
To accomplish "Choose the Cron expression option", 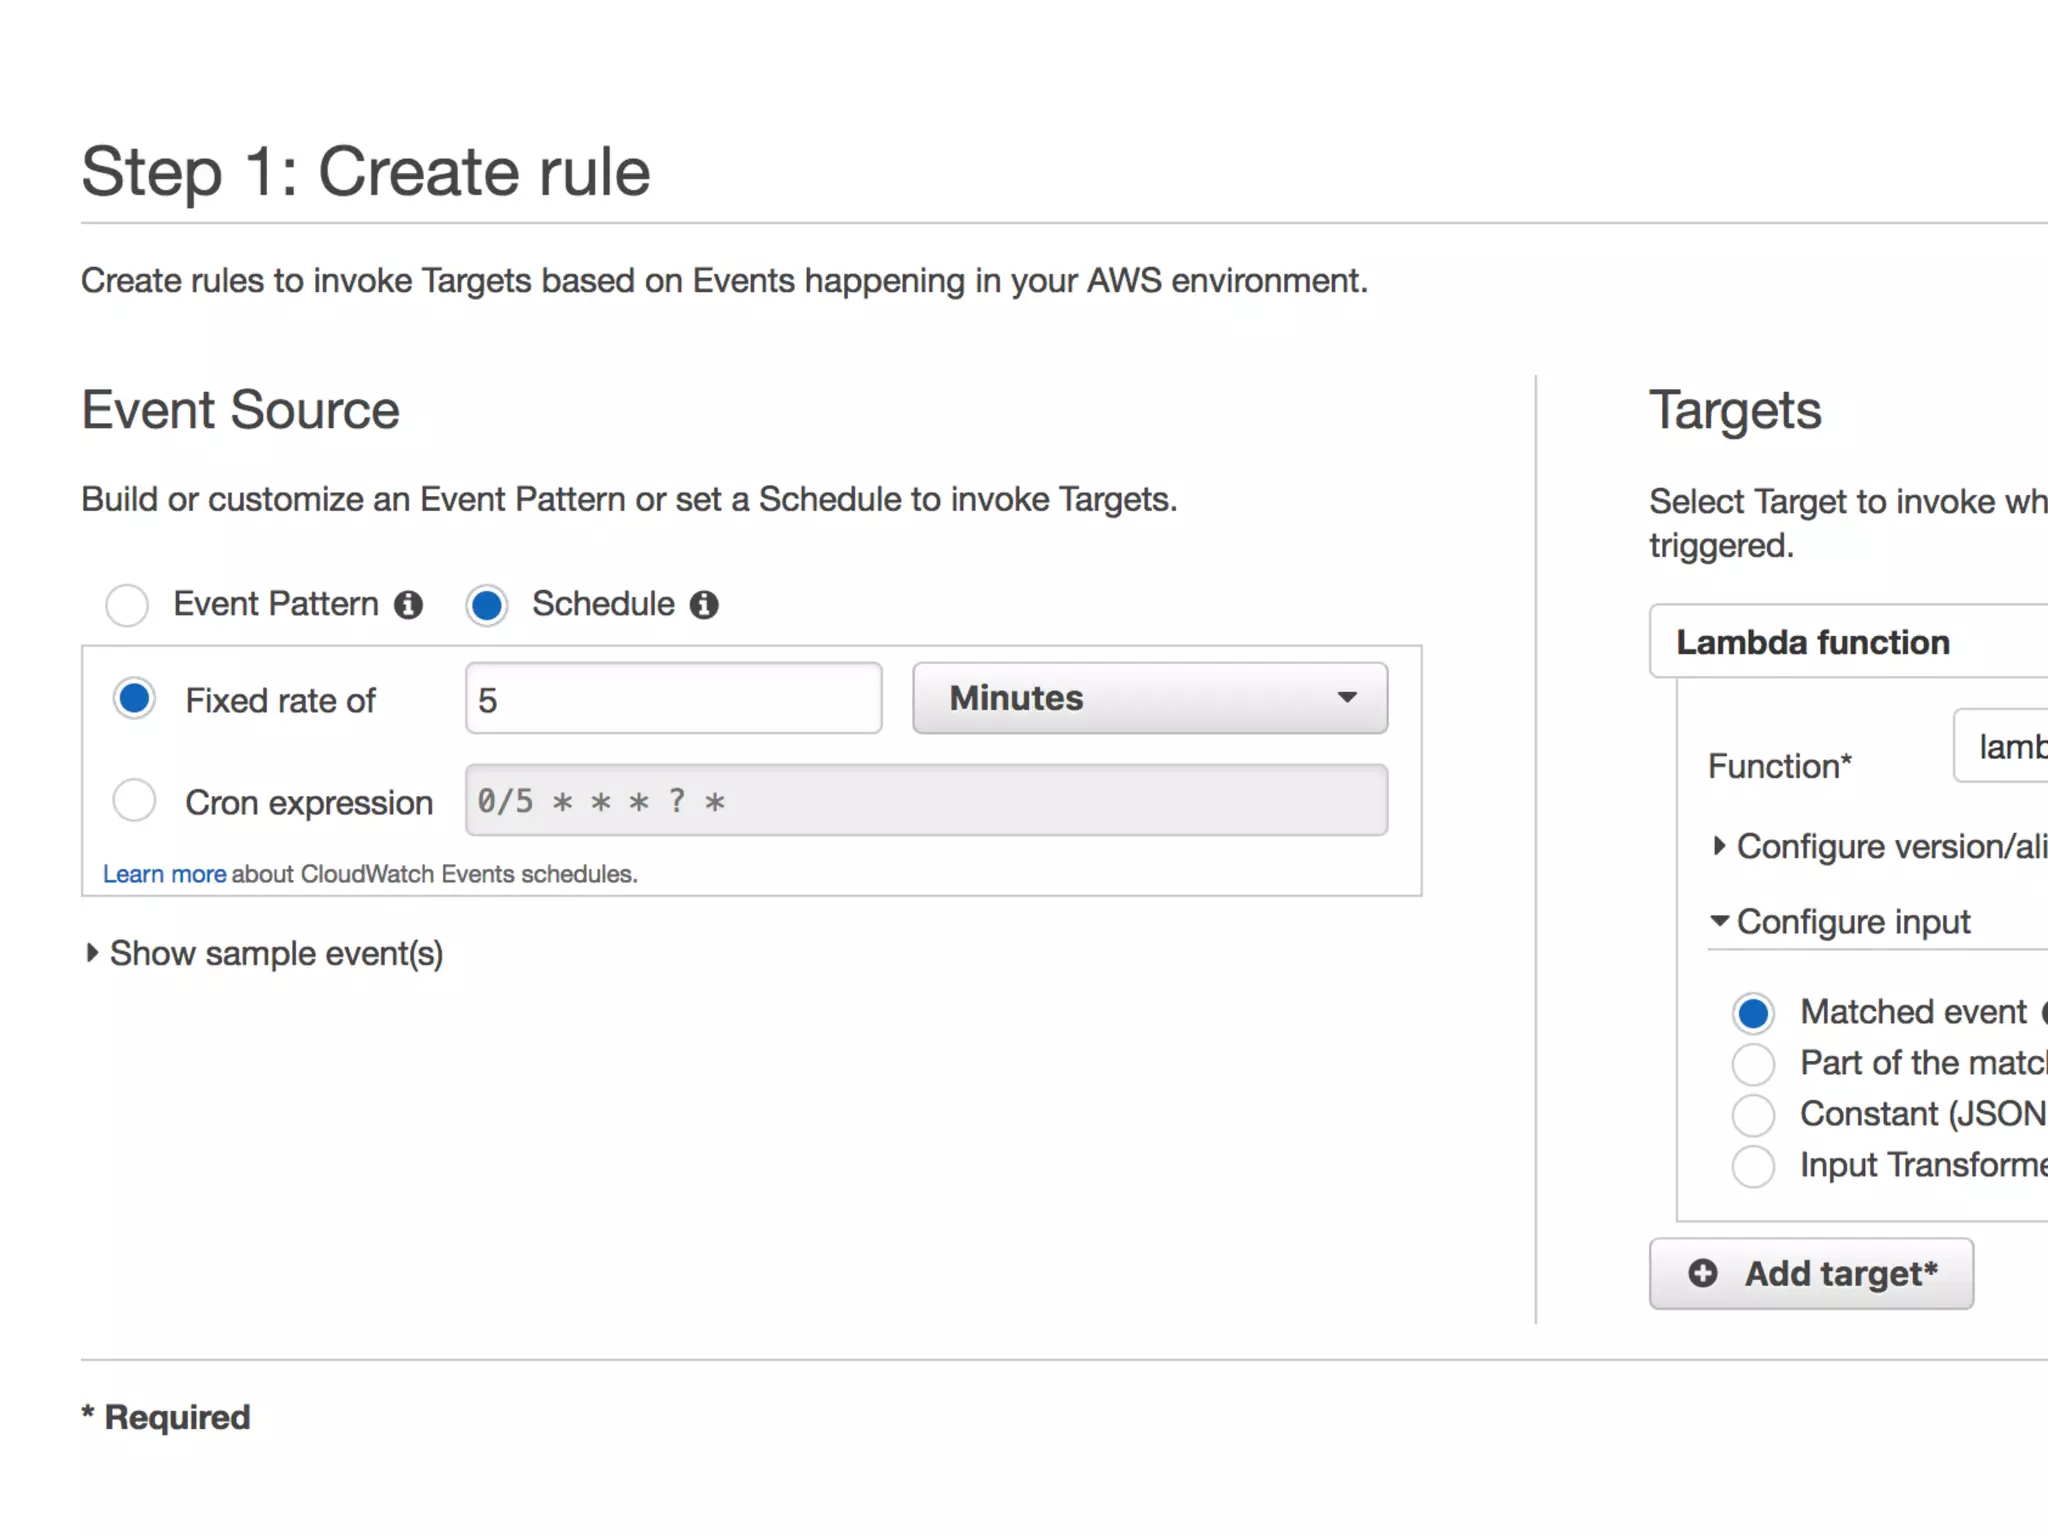I will pyautogui.click(x=134, y=801).
